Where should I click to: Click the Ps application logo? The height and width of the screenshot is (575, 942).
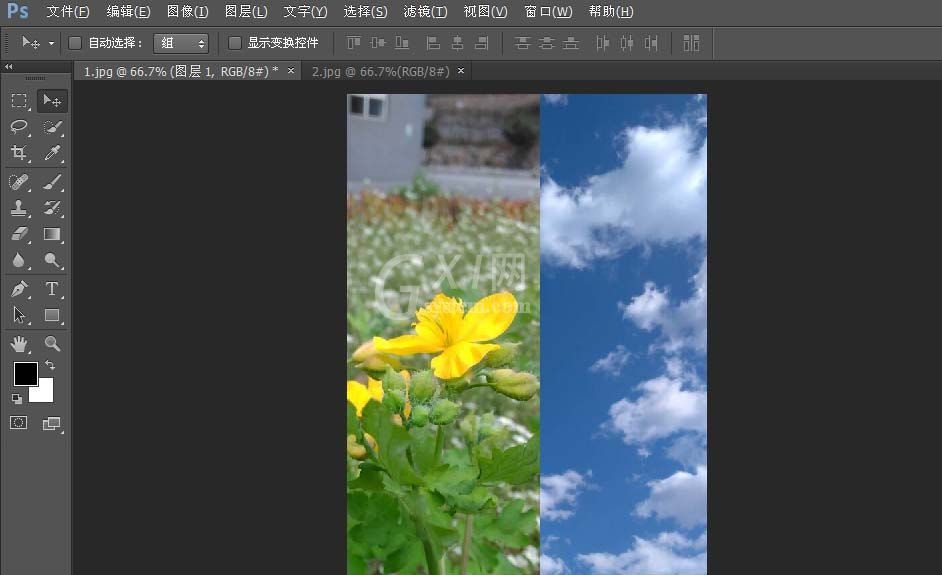17,11
